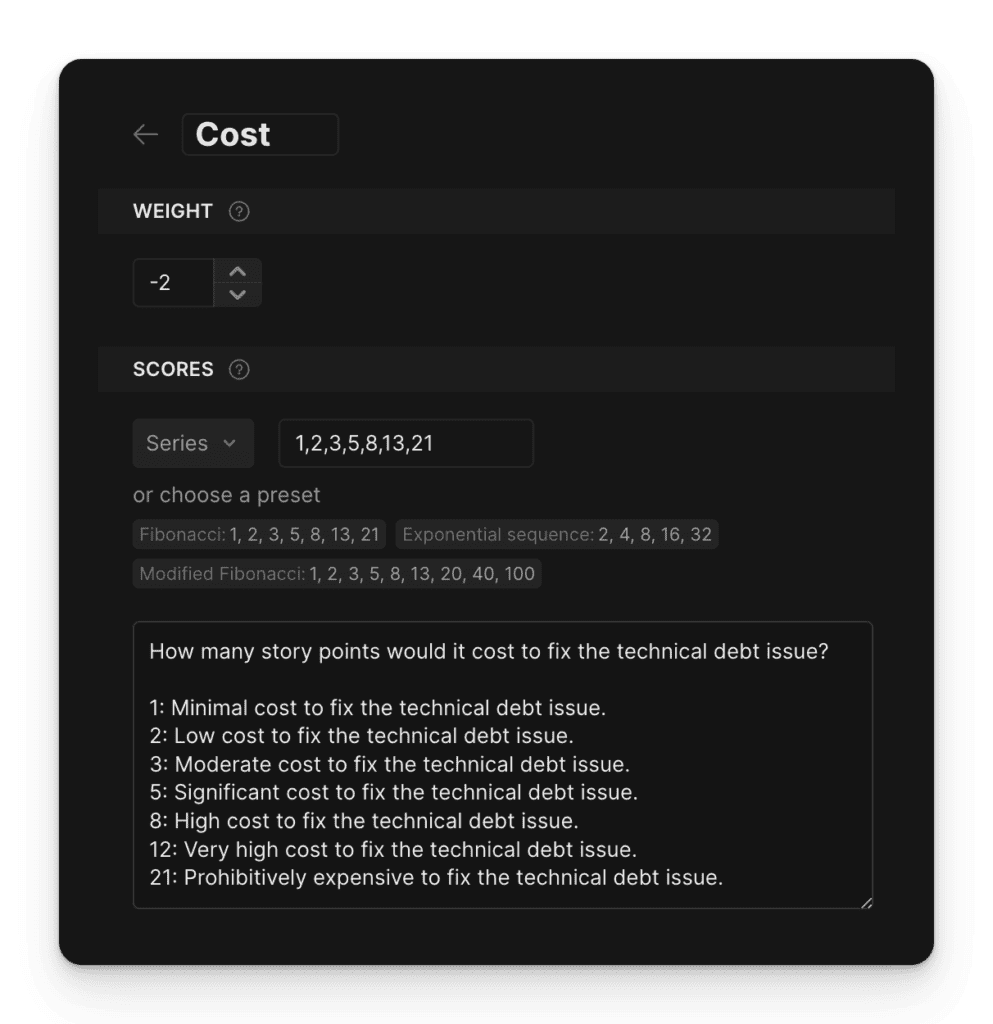Viewport: 993px width, 1024px height.
Task: Place cursor on the "12: Very high cost" line
Action: 393,850
